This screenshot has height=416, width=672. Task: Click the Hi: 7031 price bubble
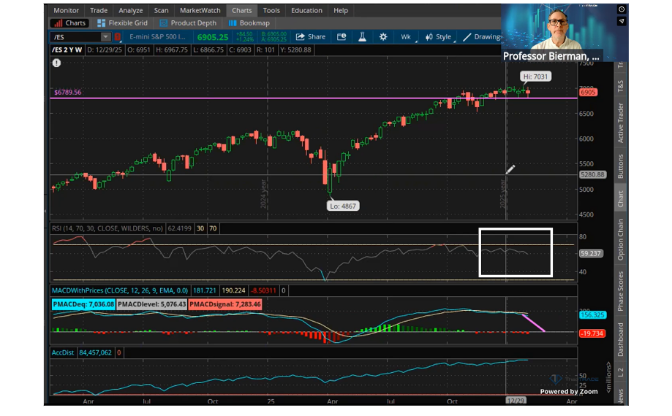point(535,77)
